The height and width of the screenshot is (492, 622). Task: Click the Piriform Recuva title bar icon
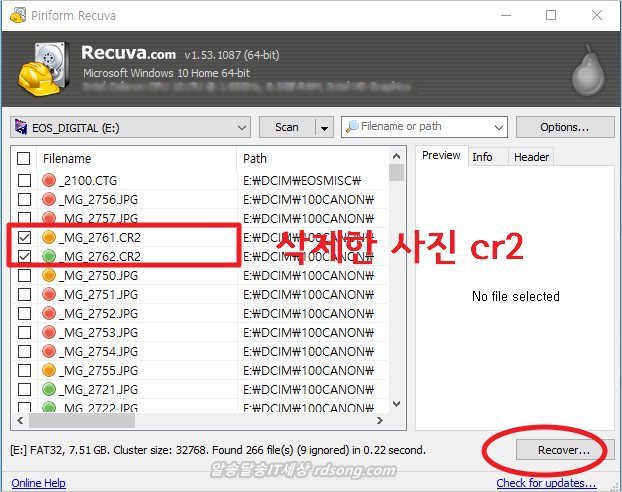tap(18, 15)
